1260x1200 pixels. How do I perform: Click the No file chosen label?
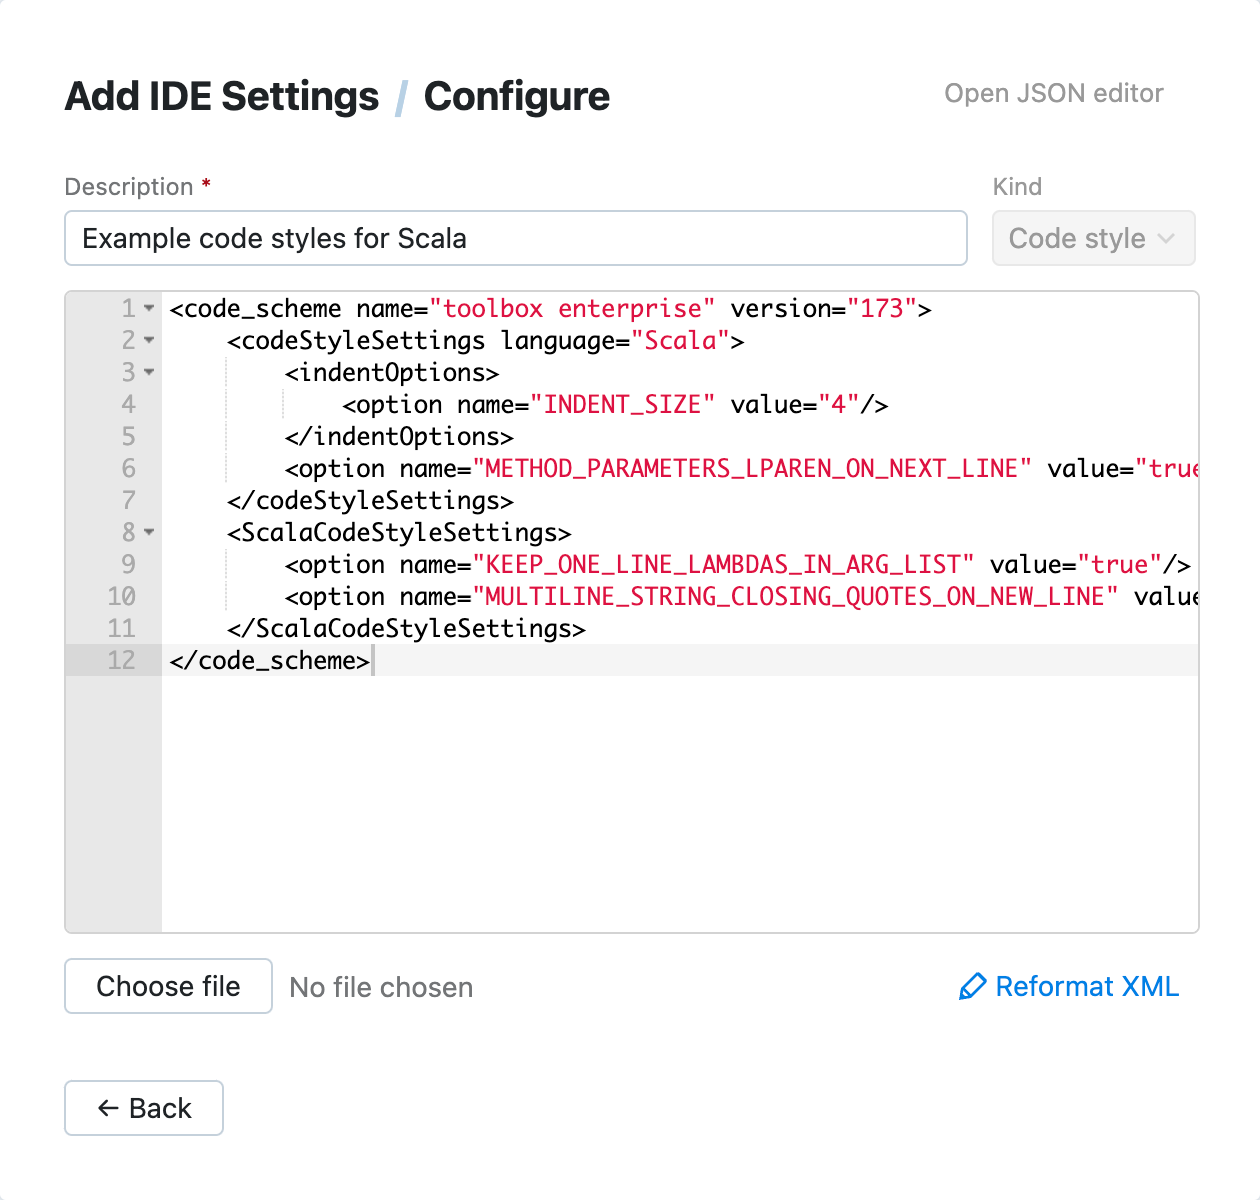pos(380,987)
